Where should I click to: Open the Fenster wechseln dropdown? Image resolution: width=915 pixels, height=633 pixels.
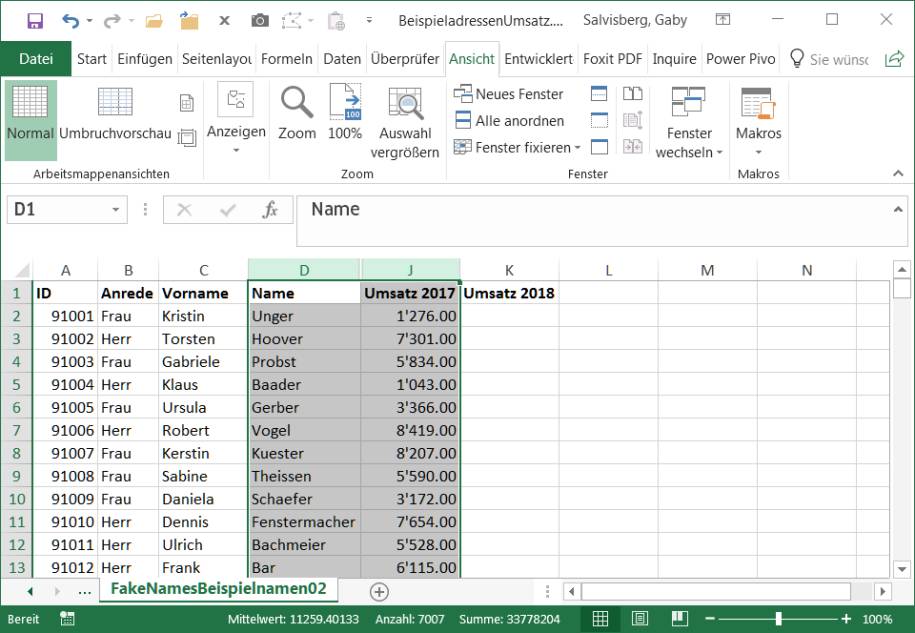point(689,123)
